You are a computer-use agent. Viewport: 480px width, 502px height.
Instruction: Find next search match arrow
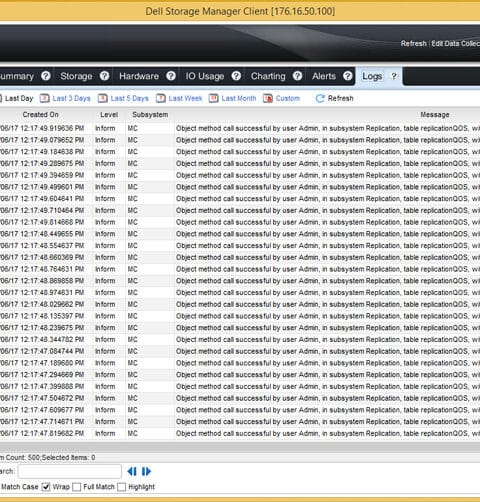tap(146, 471)
